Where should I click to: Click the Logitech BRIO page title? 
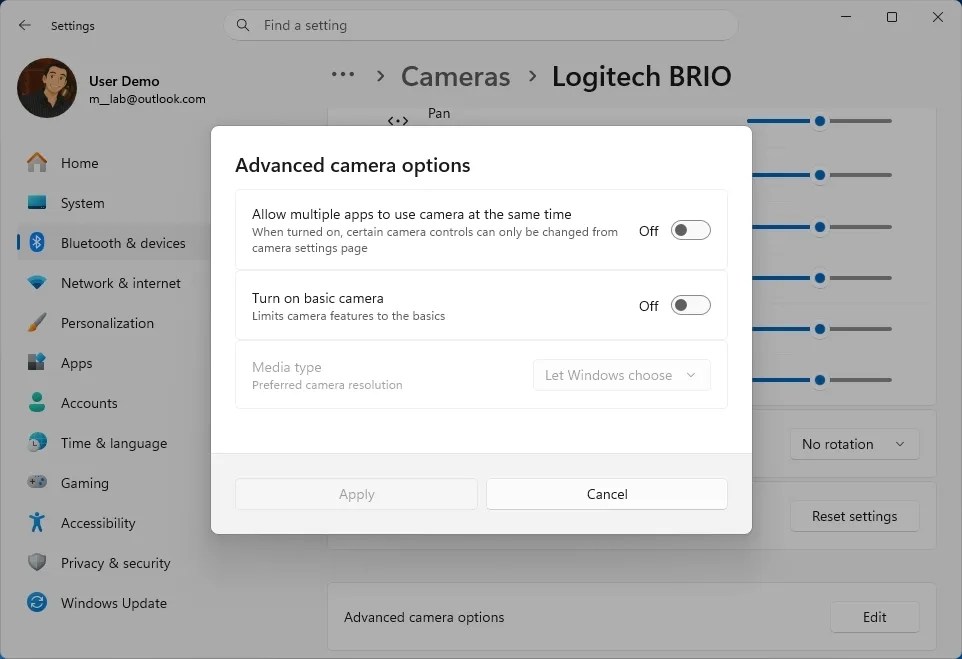click(x=641, y=77)
